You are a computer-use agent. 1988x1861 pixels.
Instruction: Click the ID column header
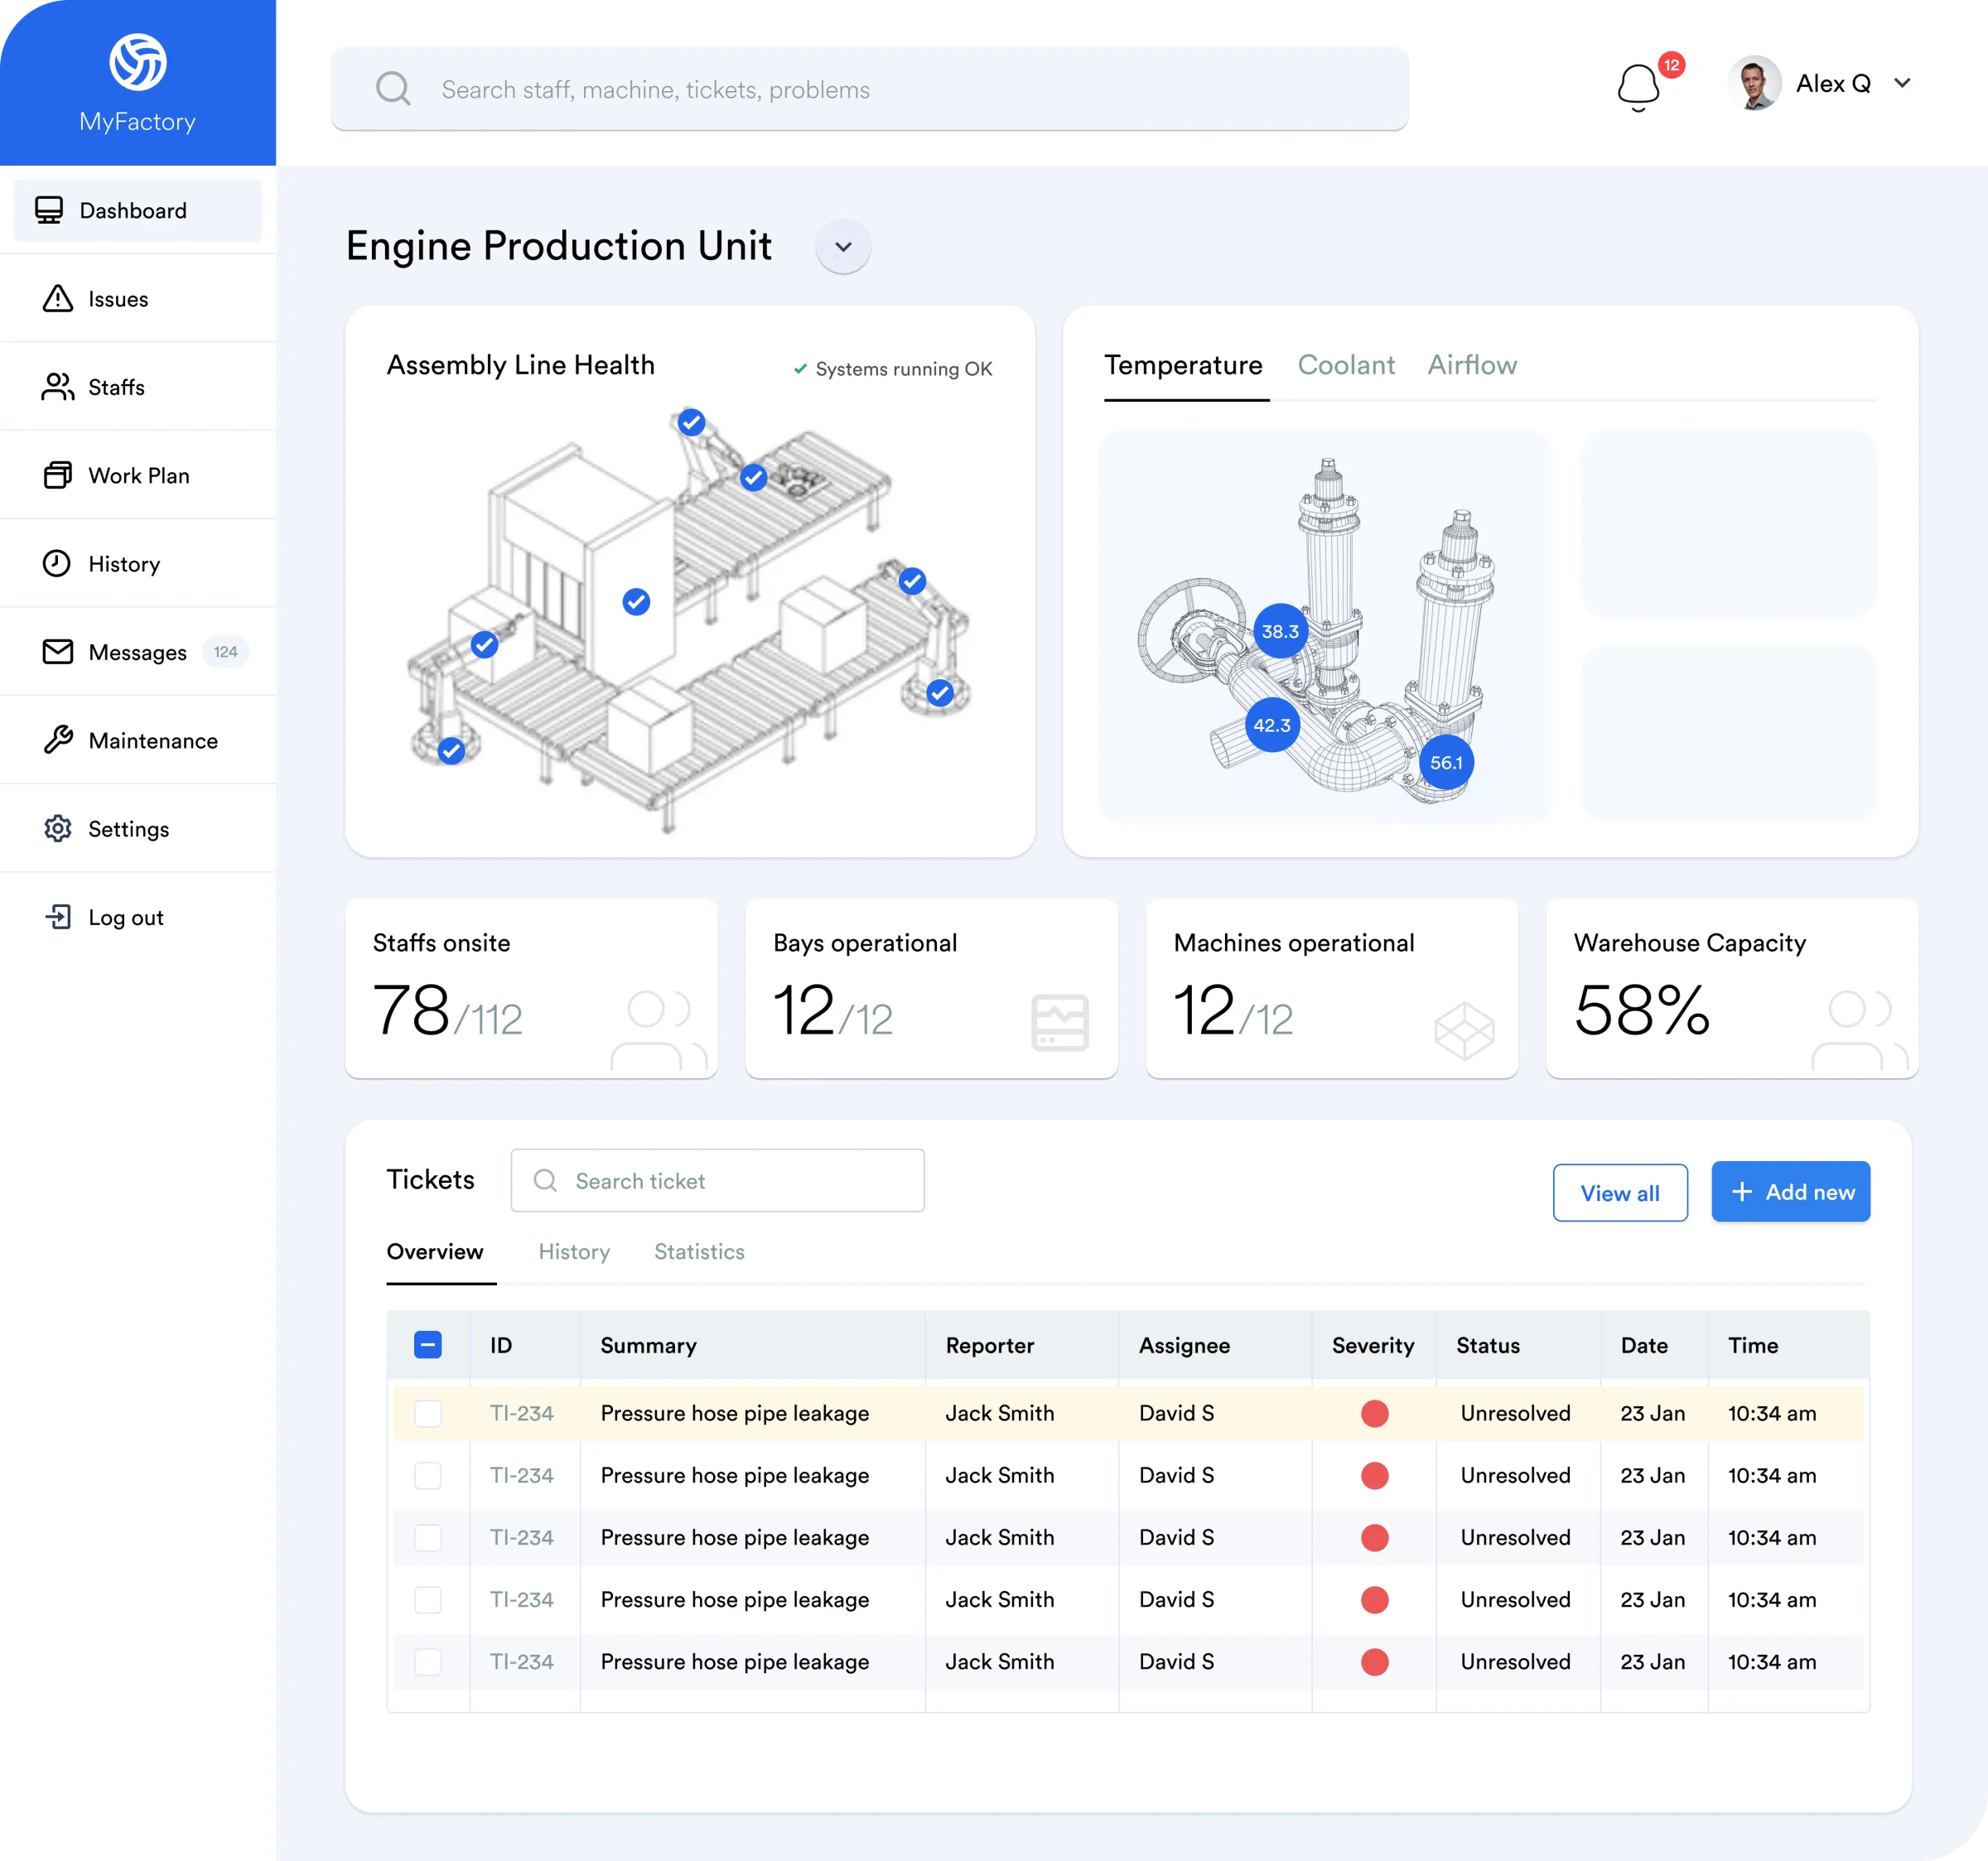pyautogui.click(x=501, y=1345)
